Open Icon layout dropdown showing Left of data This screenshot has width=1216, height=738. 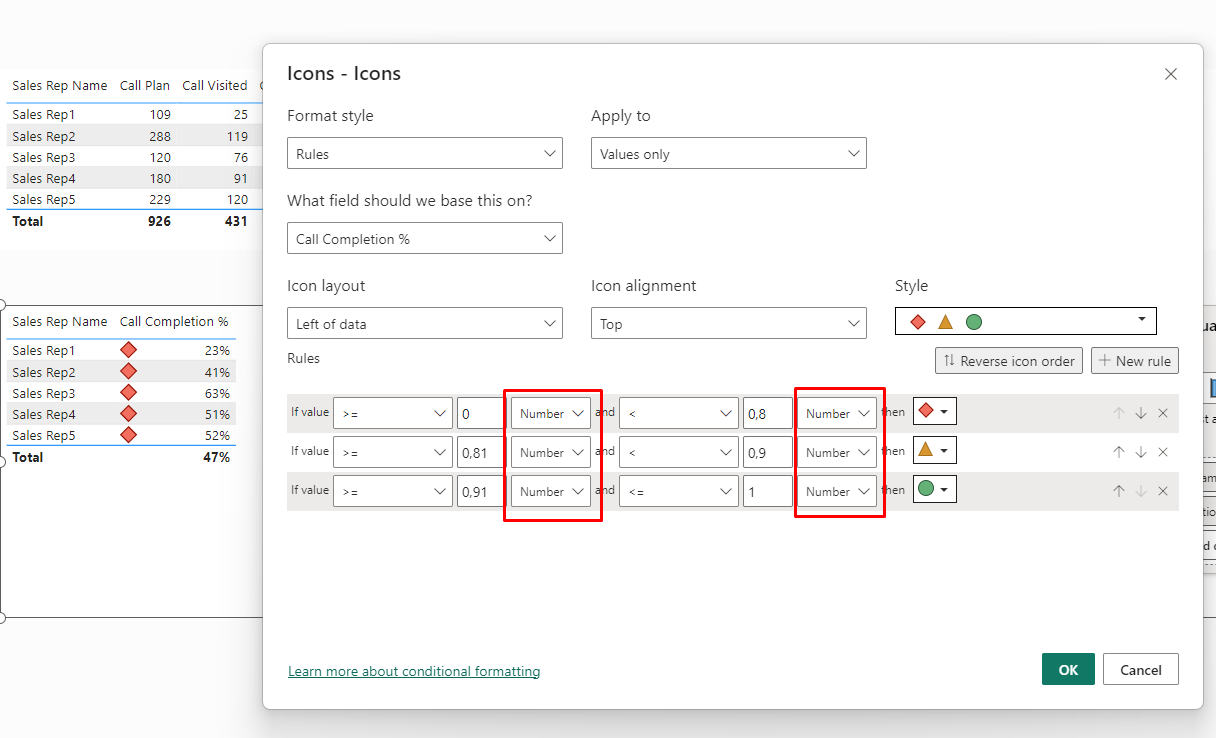(425, 324)
